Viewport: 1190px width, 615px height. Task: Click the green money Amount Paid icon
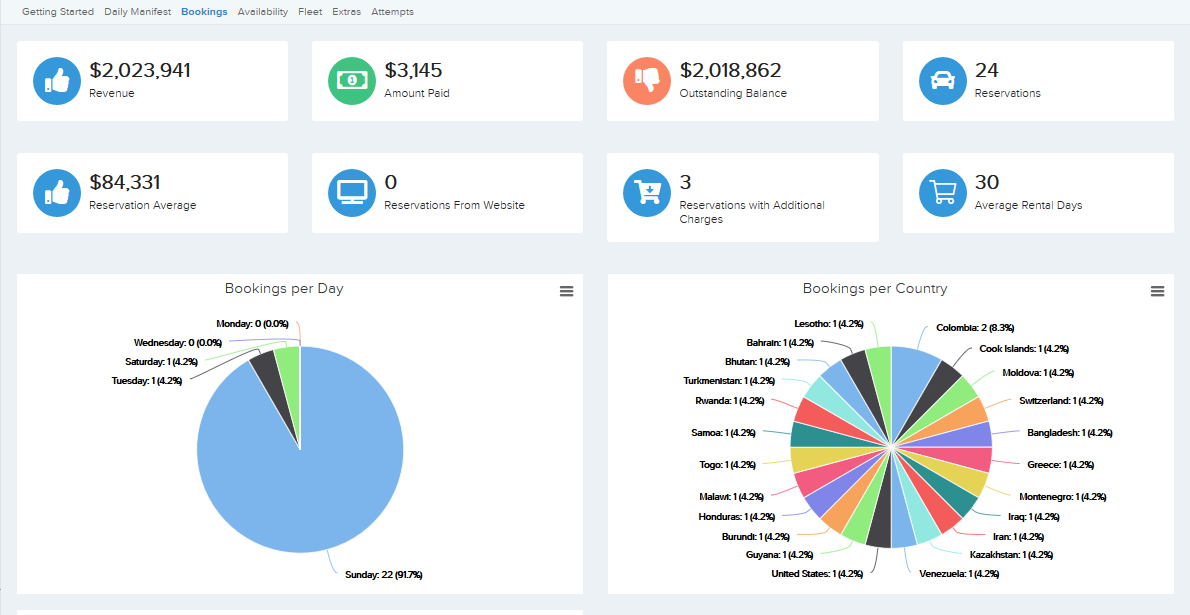(352, 81)
